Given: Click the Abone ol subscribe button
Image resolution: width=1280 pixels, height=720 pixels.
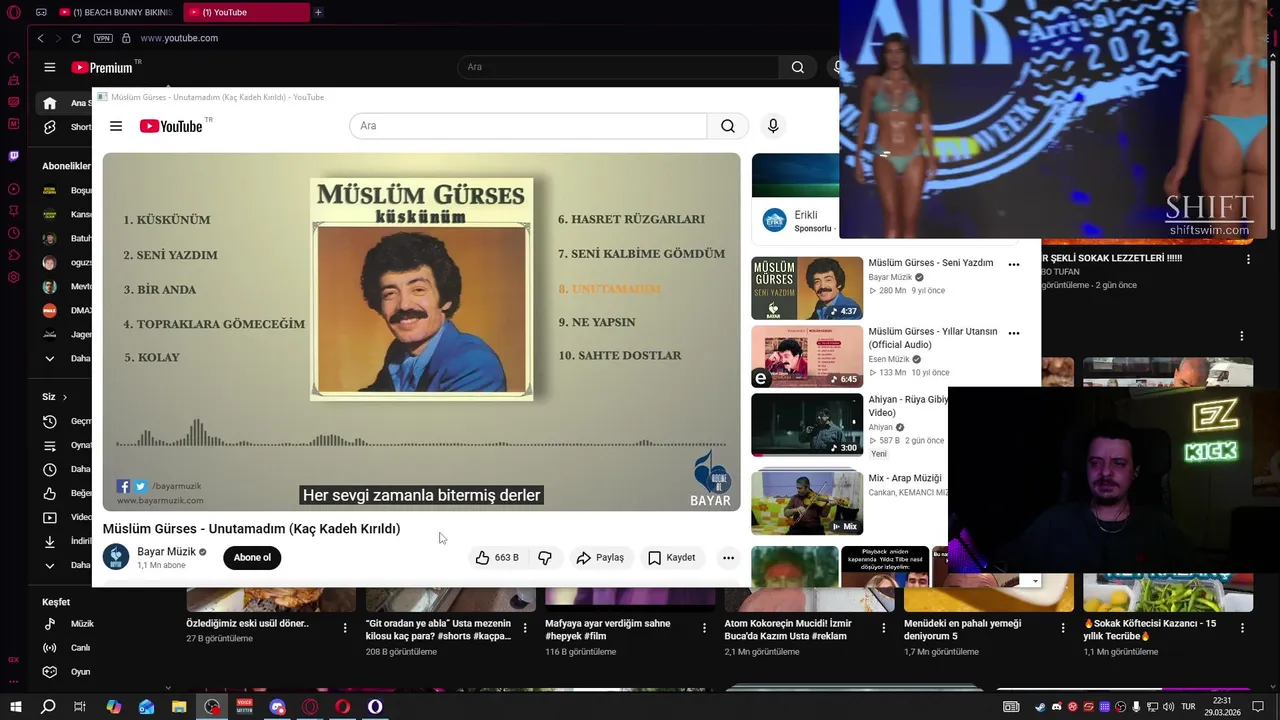Looking at the screenshot, I should pos(252,558).
